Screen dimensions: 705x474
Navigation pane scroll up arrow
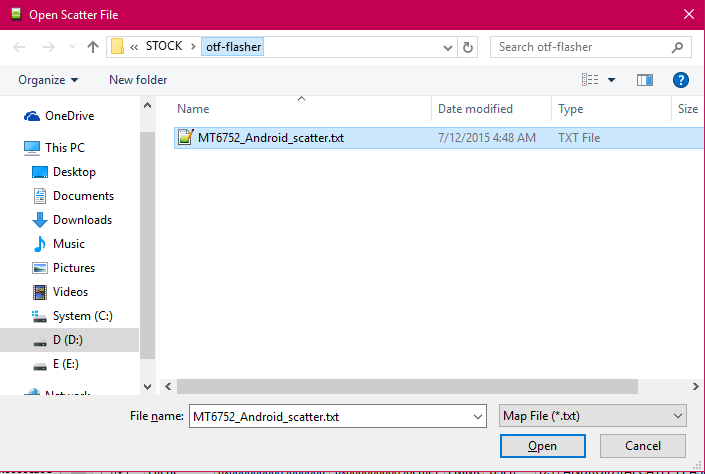click(x=147, y=105)
